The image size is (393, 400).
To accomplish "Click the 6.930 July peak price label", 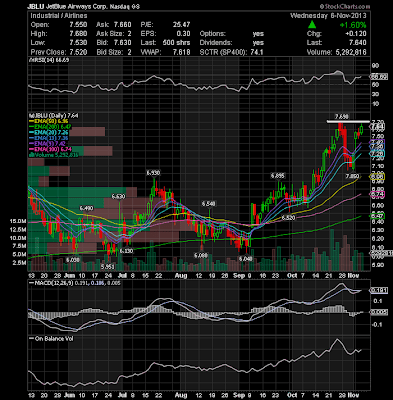I will pos(153,173).
